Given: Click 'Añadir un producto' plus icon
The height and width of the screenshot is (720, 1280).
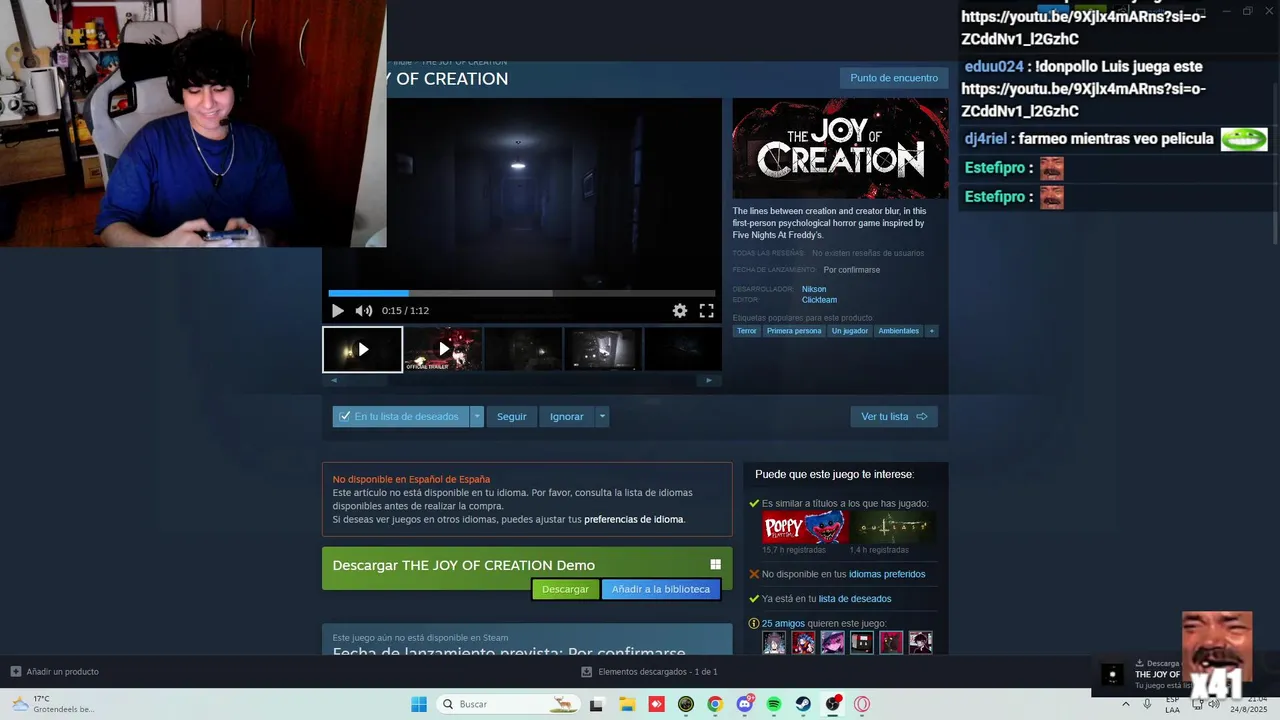Looking at the screenshot, I should coord(16,672).
